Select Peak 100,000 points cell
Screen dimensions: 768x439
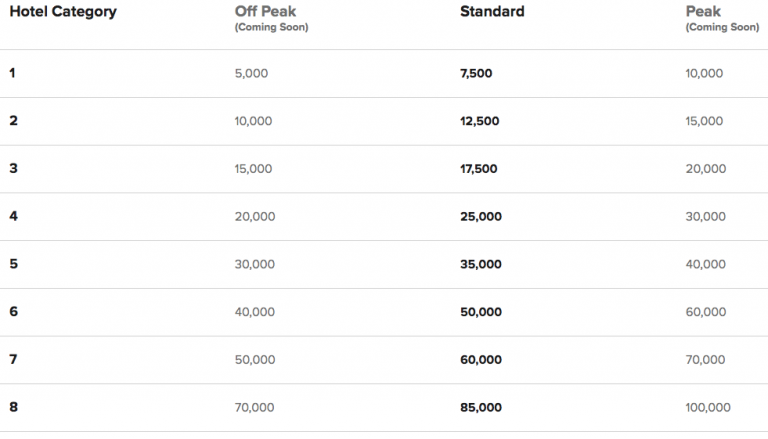(708, 408)
